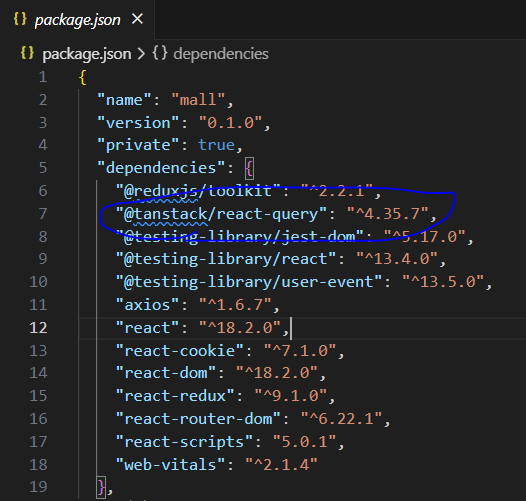Click the "@tanstack/react-query" key

tap(221, 214)
